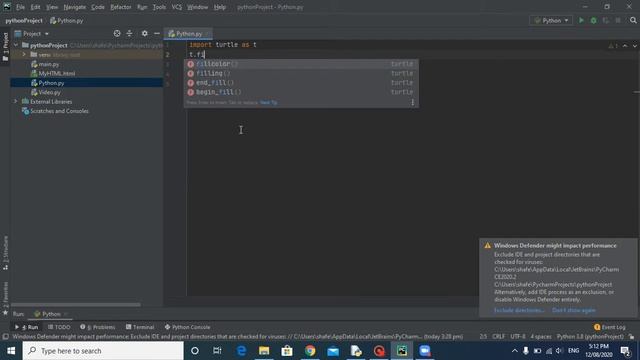Click Python 3.8 interpreter in status bar
The width and height of the screenshot is (640, 360).
tap(590, 336)
